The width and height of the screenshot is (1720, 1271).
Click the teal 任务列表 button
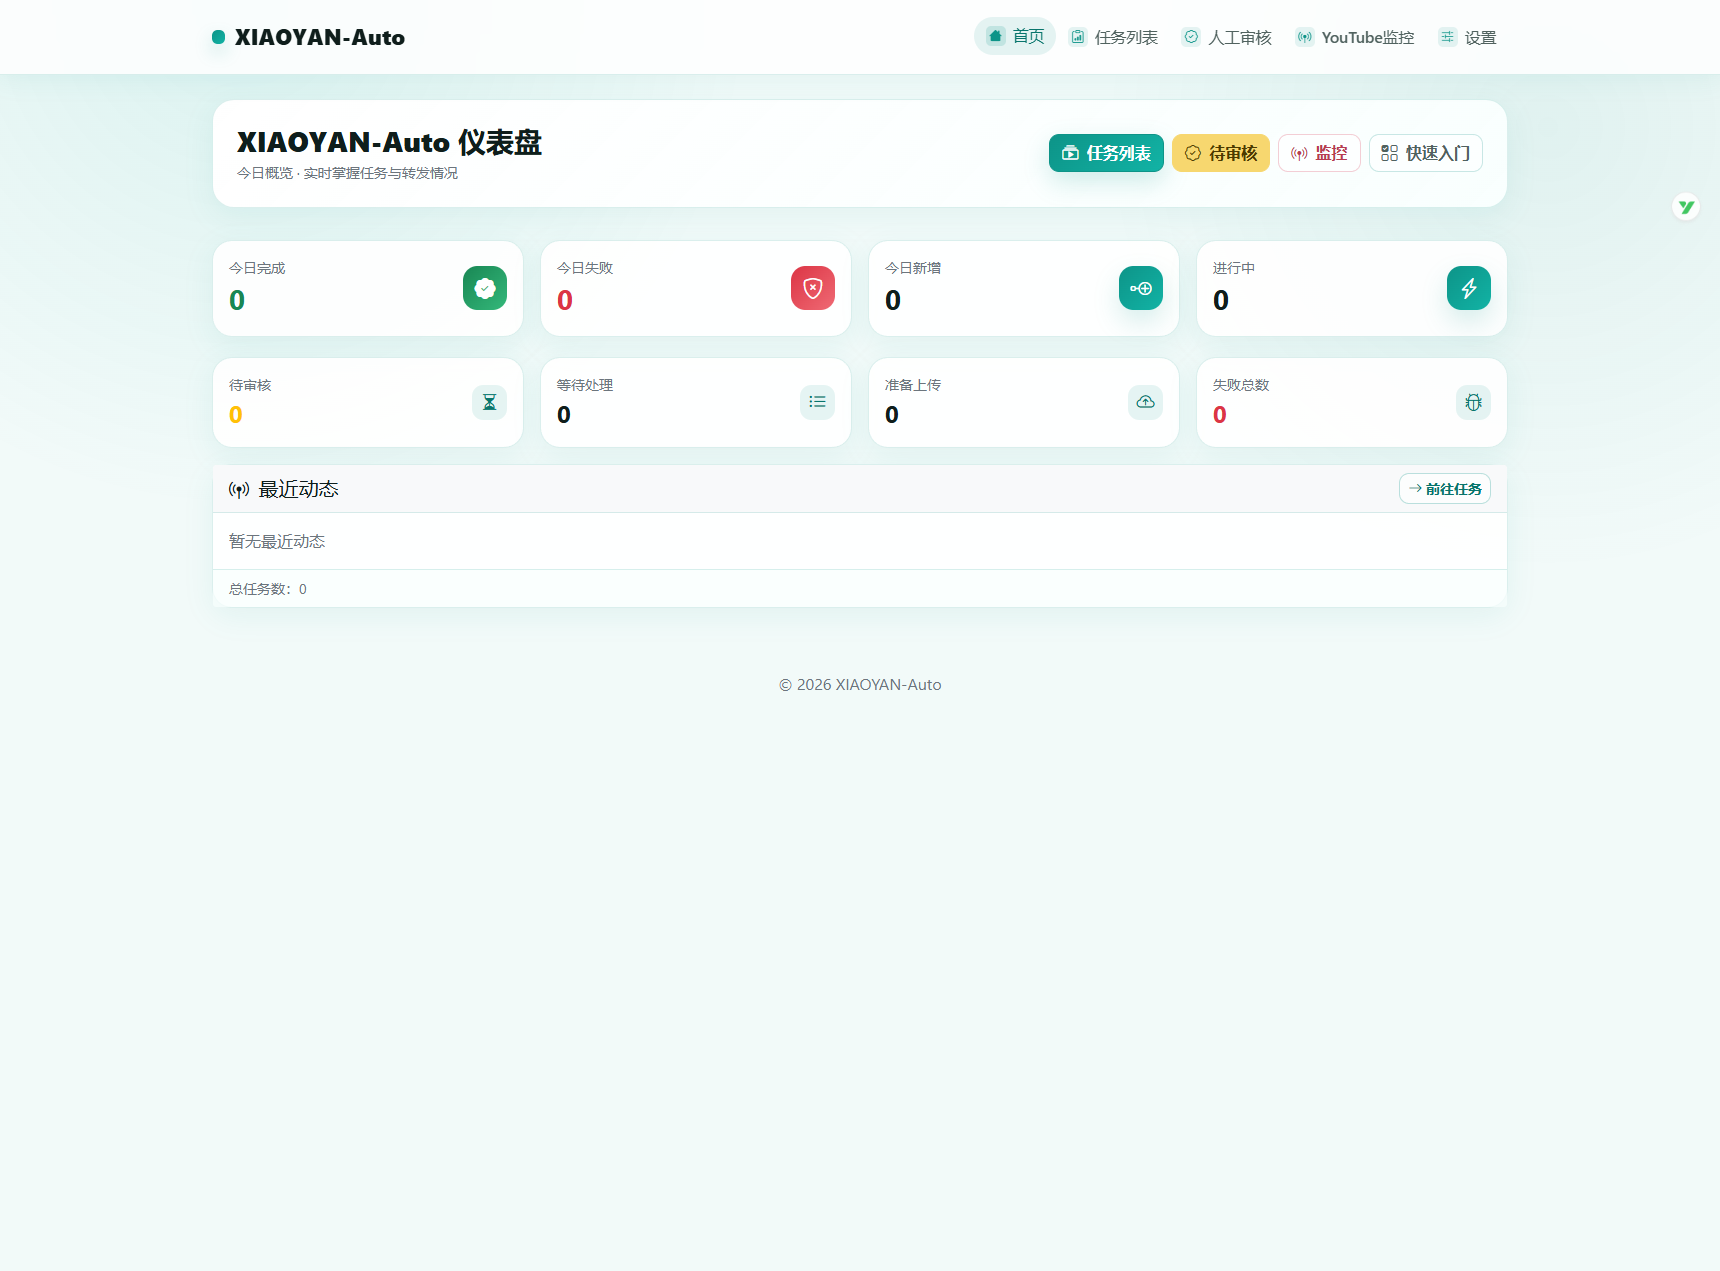click(1106, 153)
